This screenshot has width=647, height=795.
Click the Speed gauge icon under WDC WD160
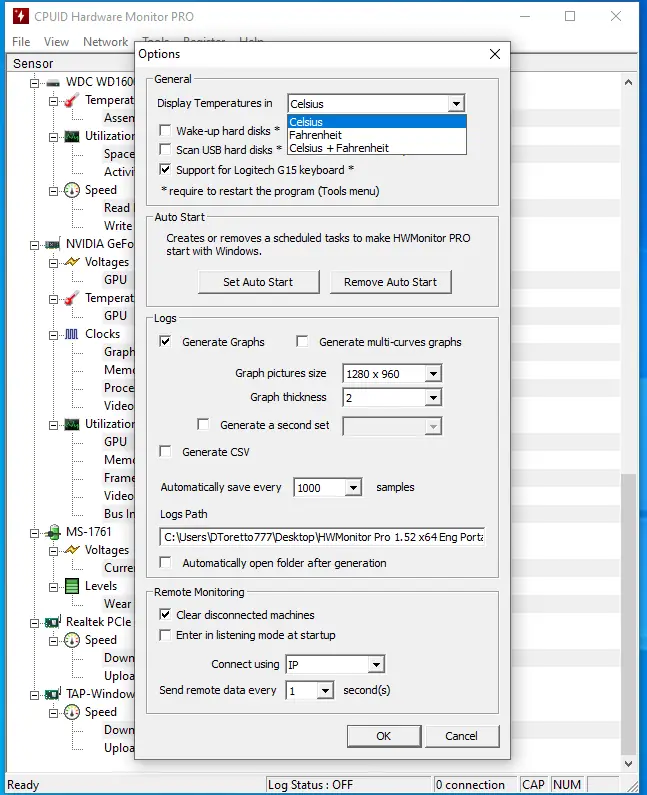tap(72, 190)
